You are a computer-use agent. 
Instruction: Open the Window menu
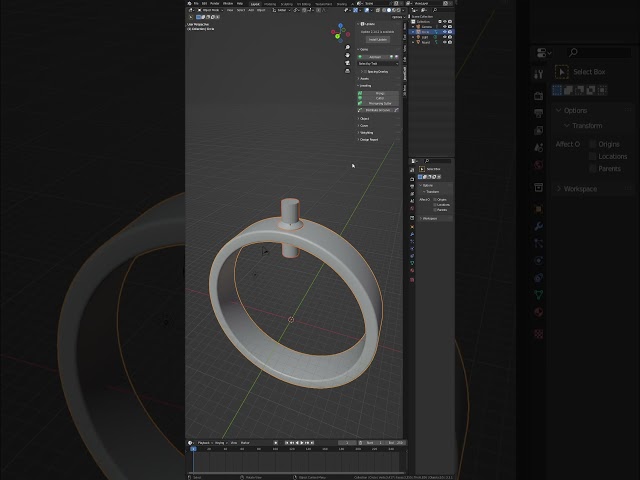(228, 3)
